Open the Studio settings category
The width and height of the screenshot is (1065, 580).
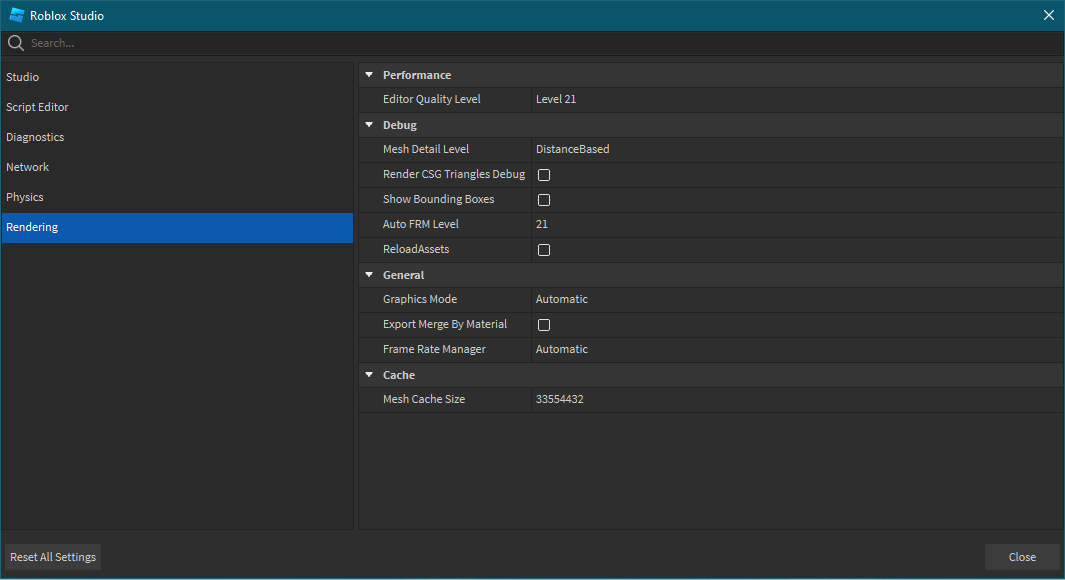[177, 77]
